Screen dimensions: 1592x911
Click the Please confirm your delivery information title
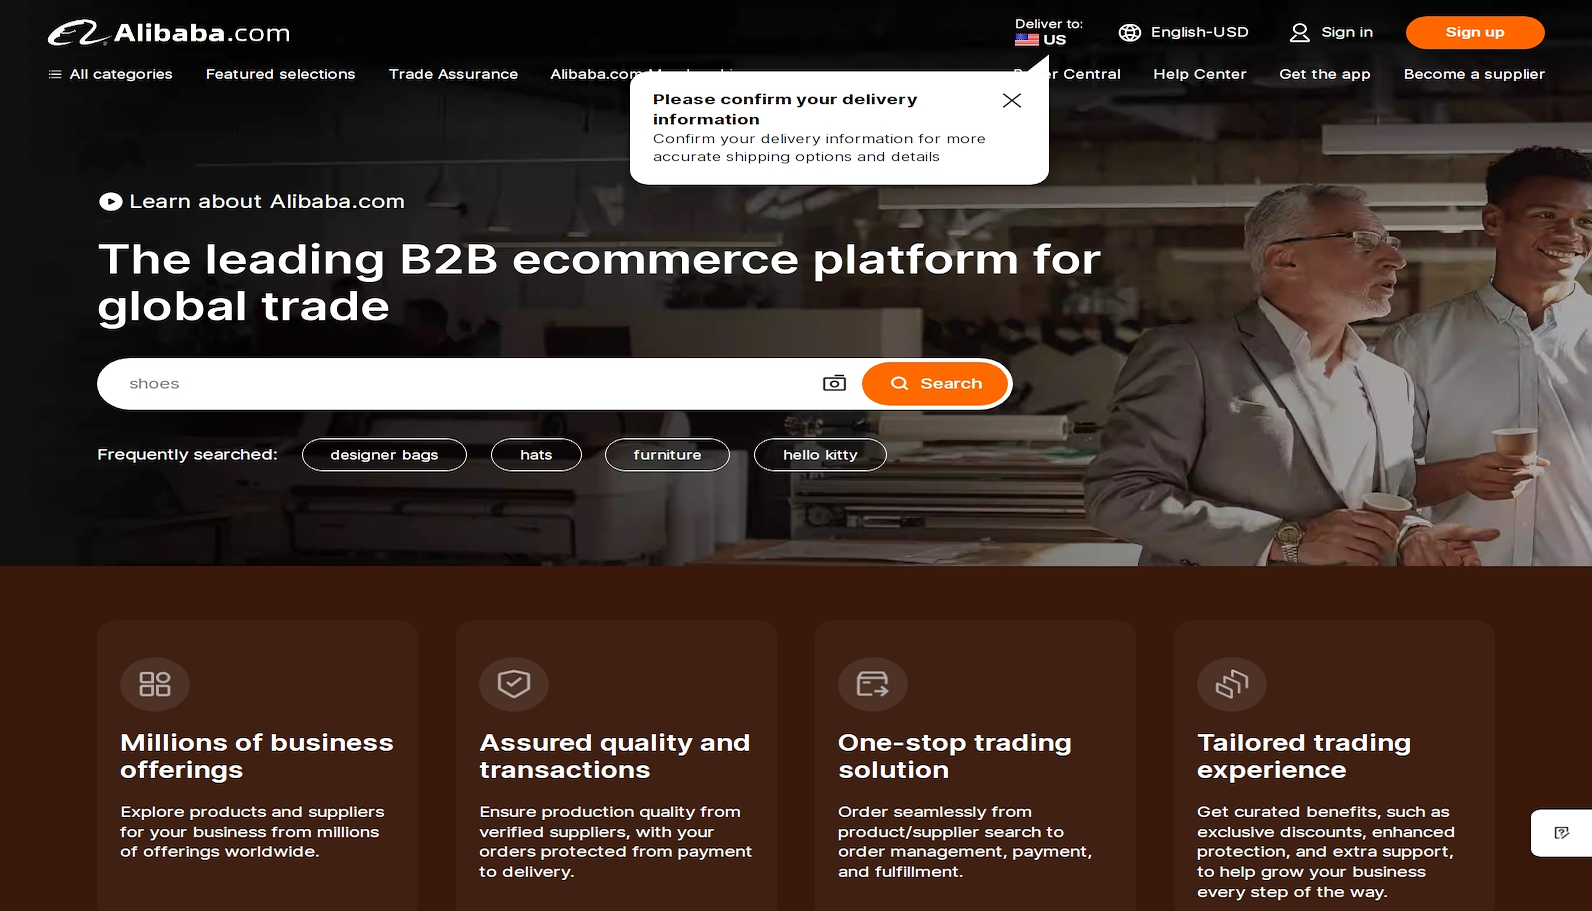[785, 110]
